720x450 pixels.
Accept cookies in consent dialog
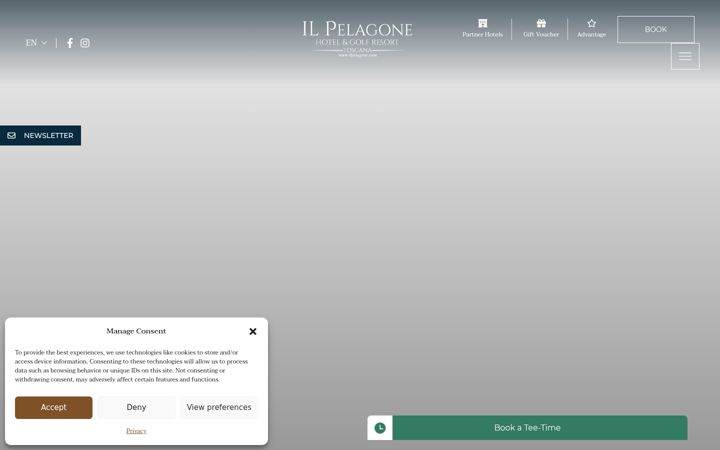pos(53,407)
